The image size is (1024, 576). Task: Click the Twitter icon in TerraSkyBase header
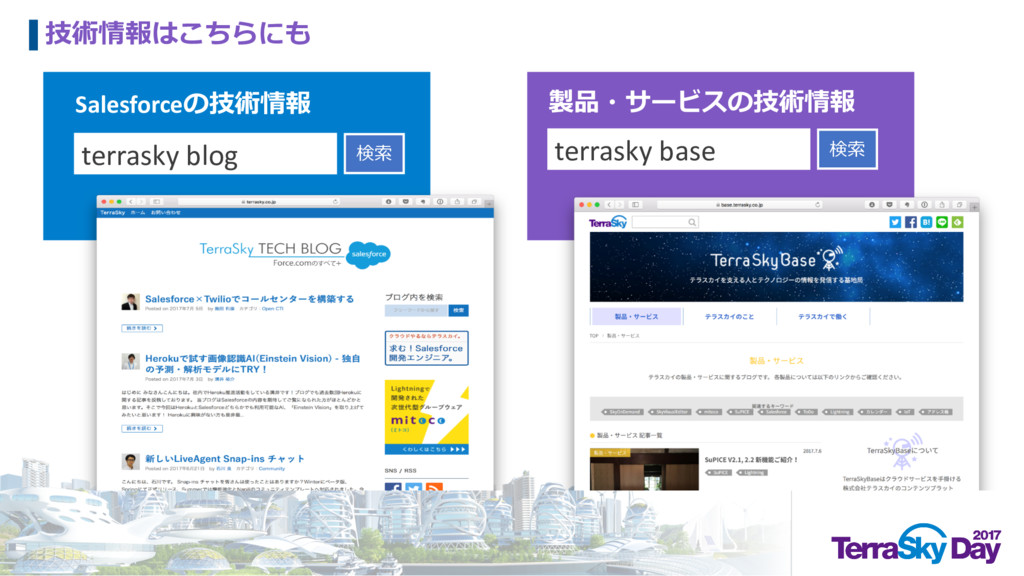point(895,222)
